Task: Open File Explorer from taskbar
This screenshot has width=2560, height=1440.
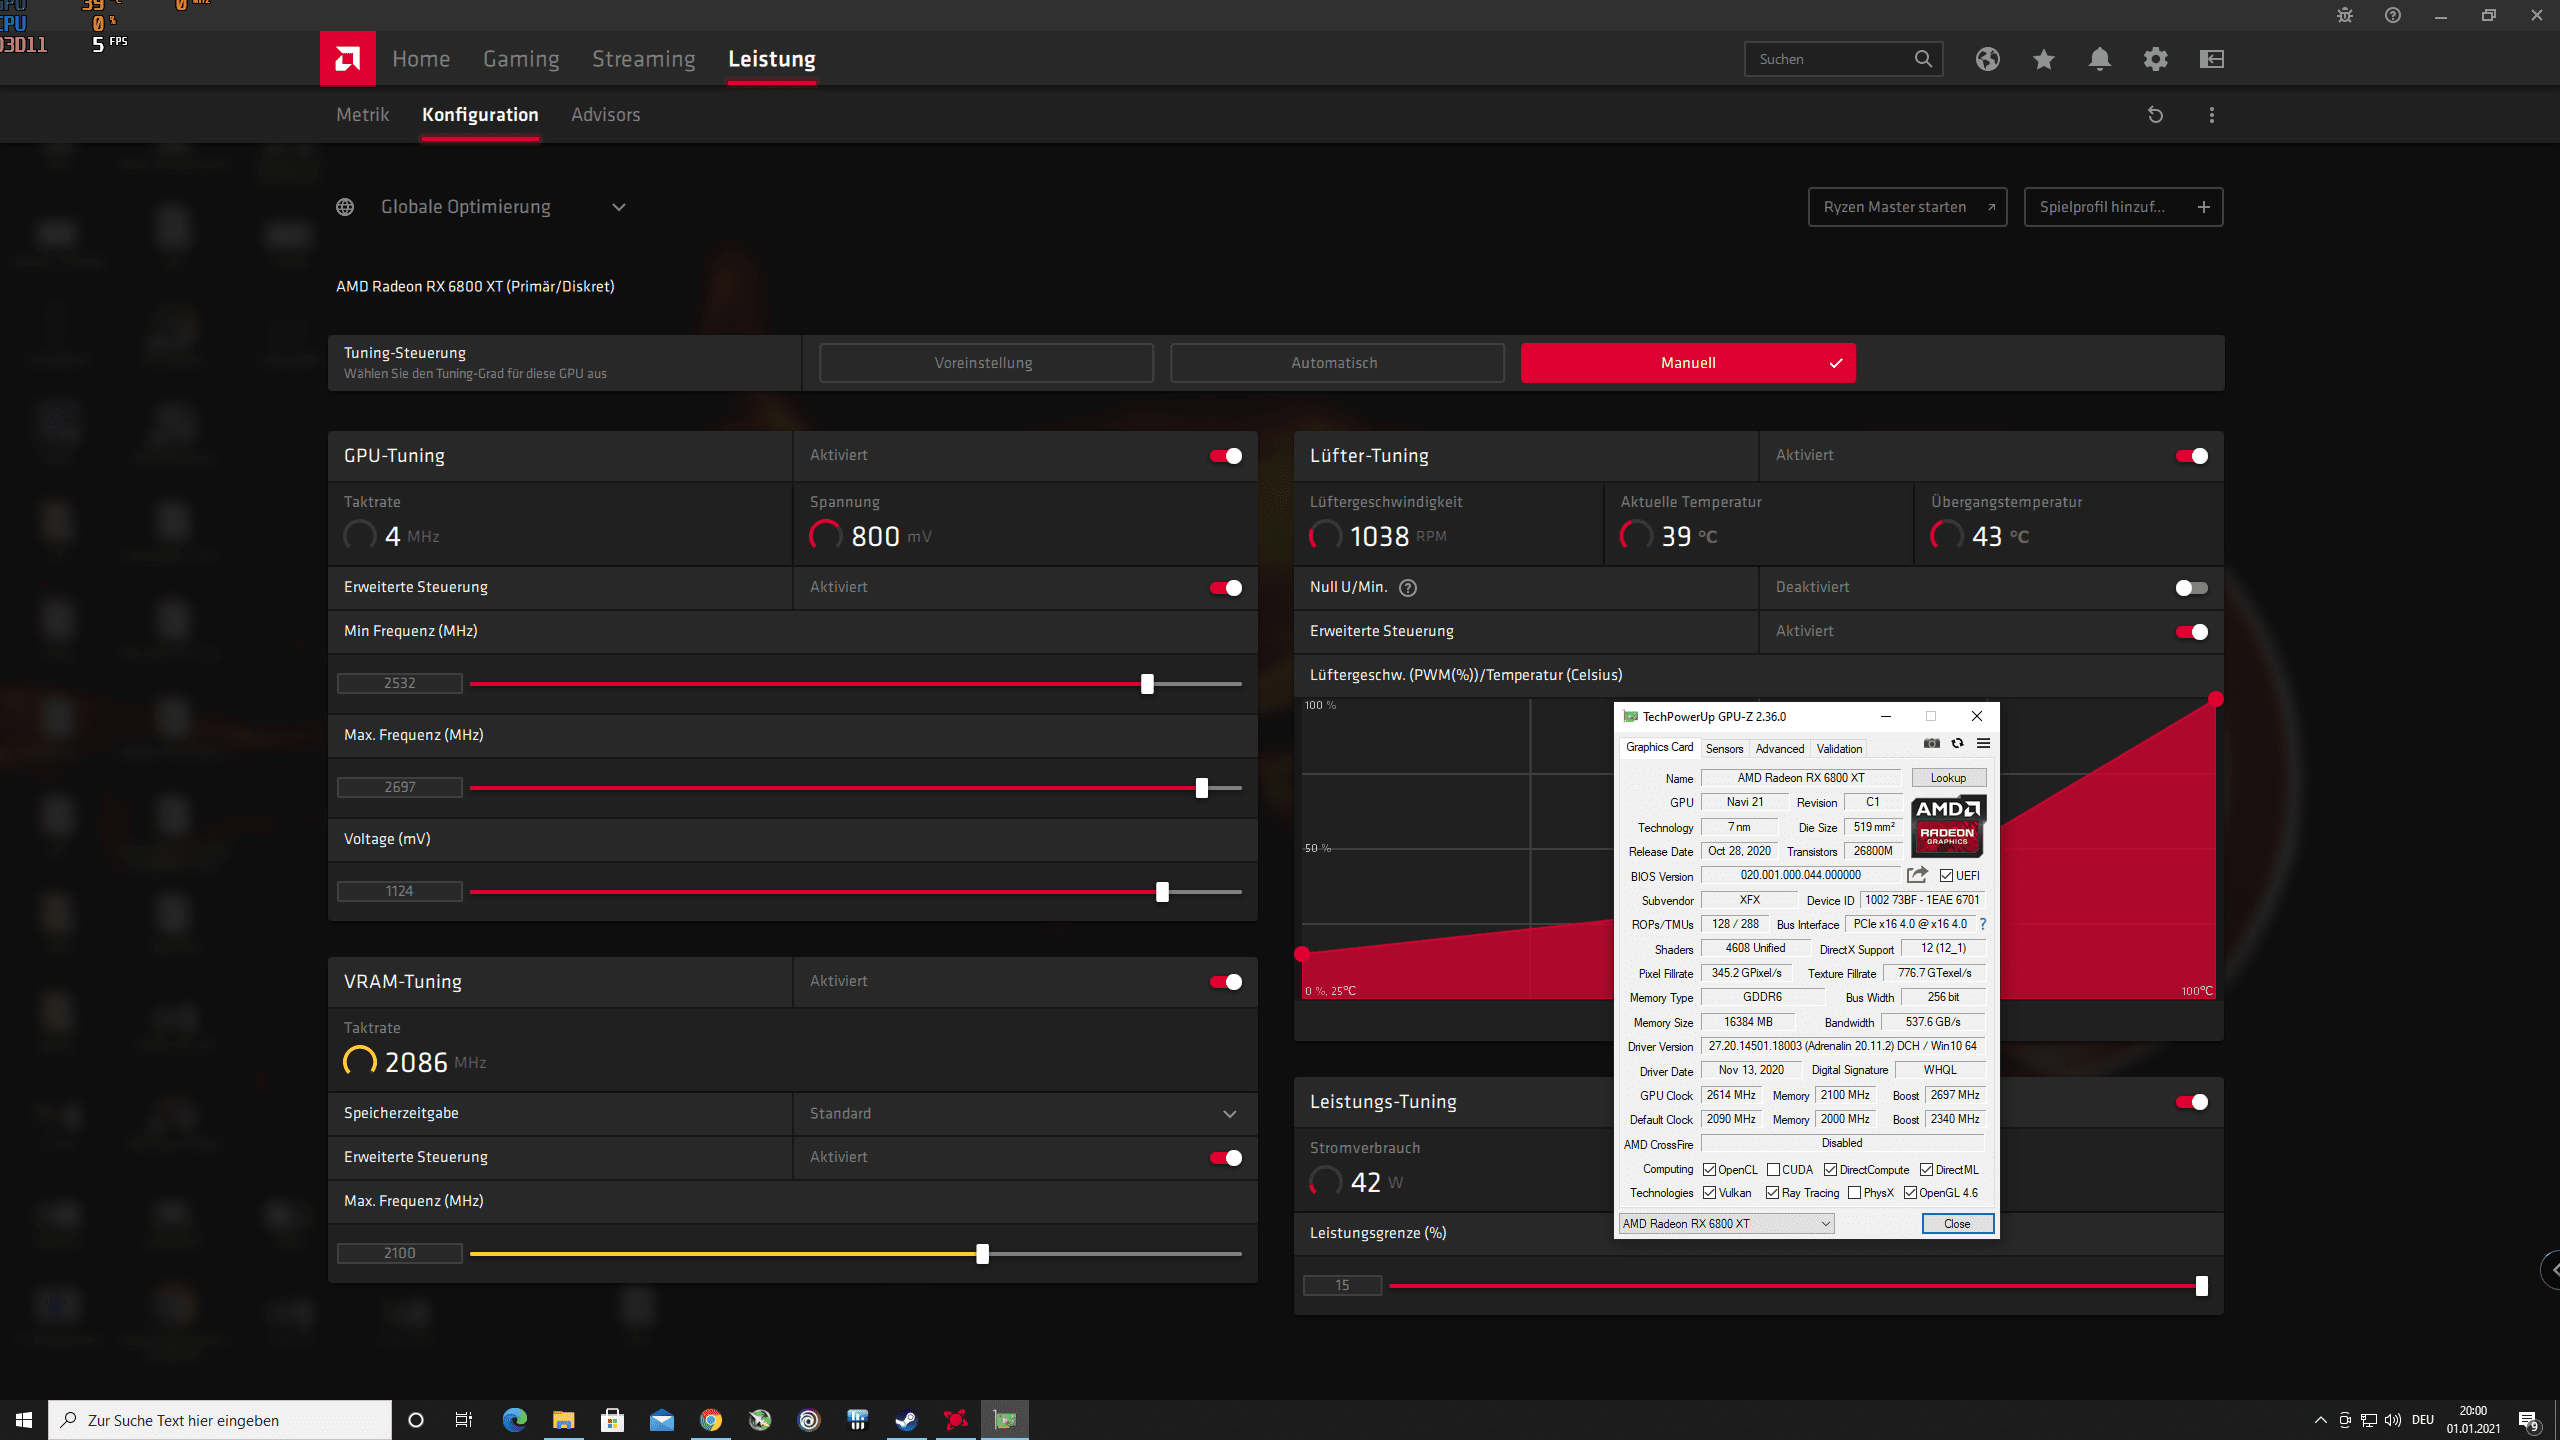Action: tap(563, 1420)
